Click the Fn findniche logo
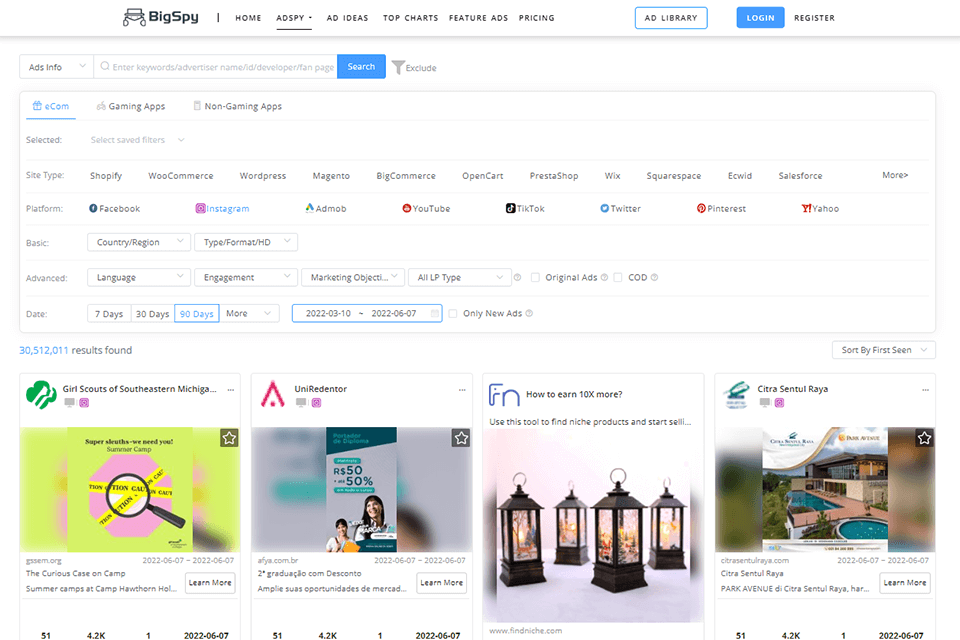Screen dimensions: 960x640 tap(504, 395)
